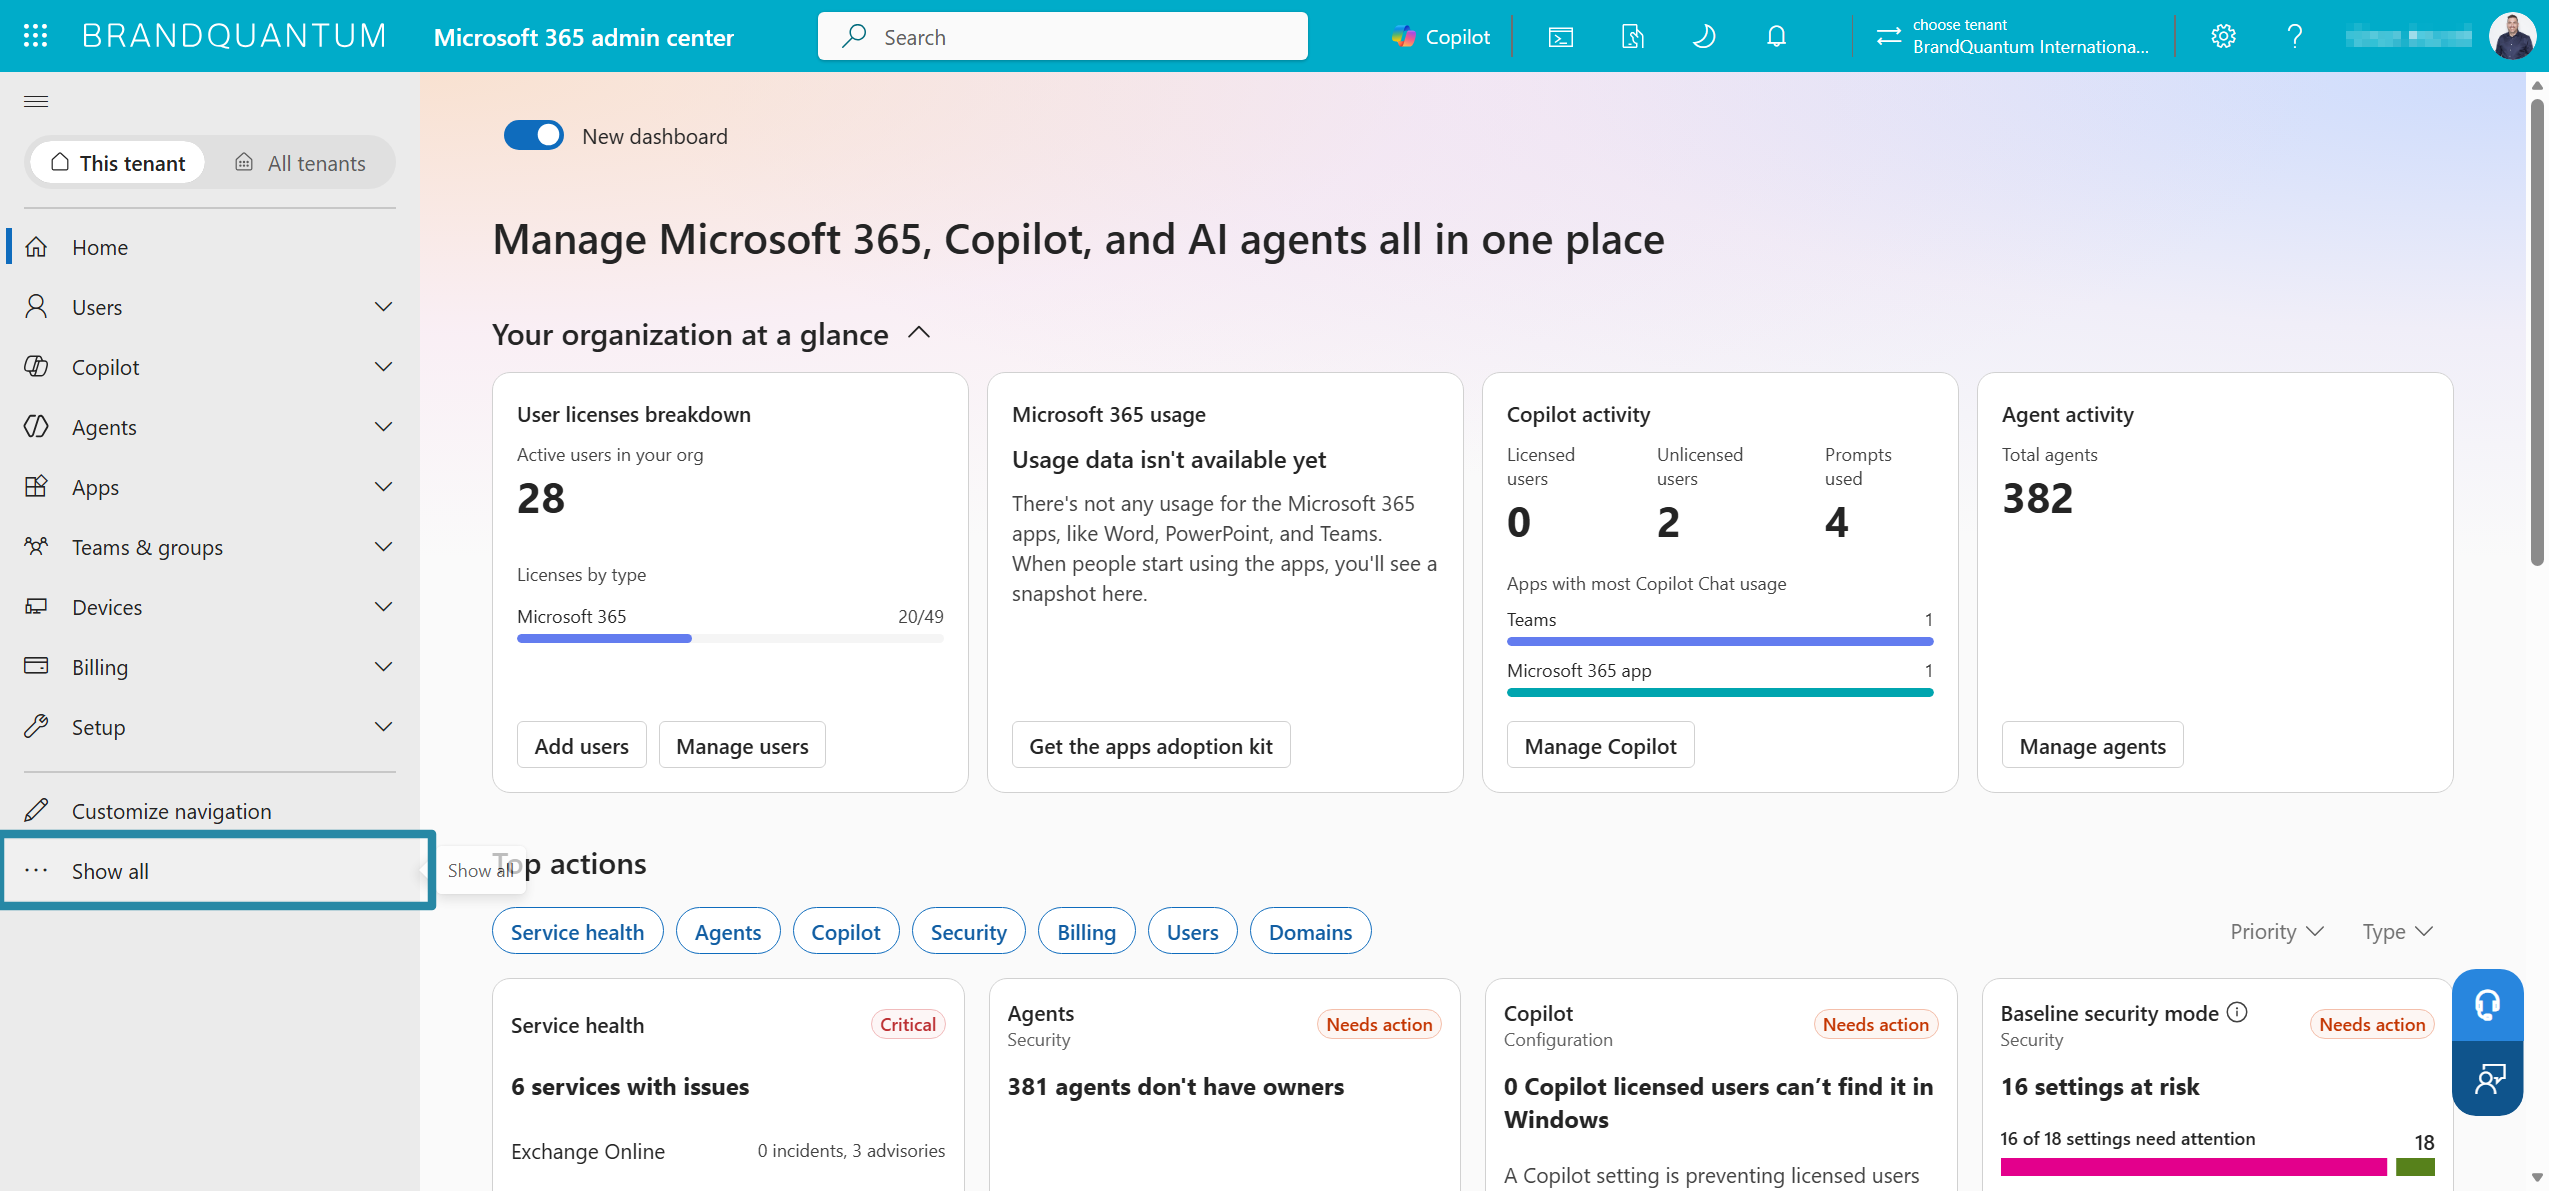Select the Service health filter tab
Viewport: 2549px width, 1191px height.
577,931
